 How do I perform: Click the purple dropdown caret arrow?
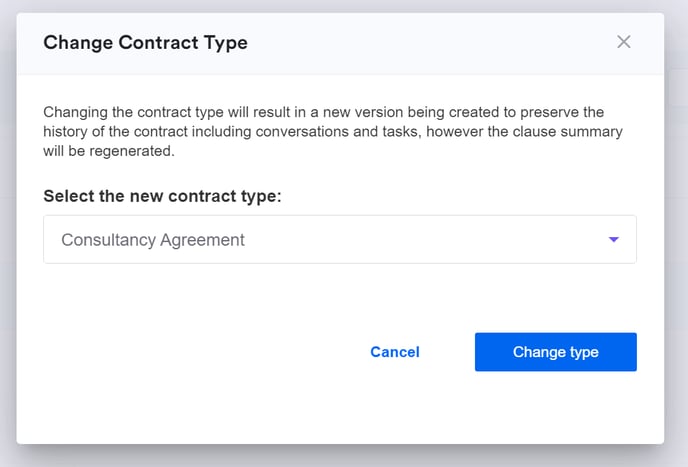tap(614, 240)
